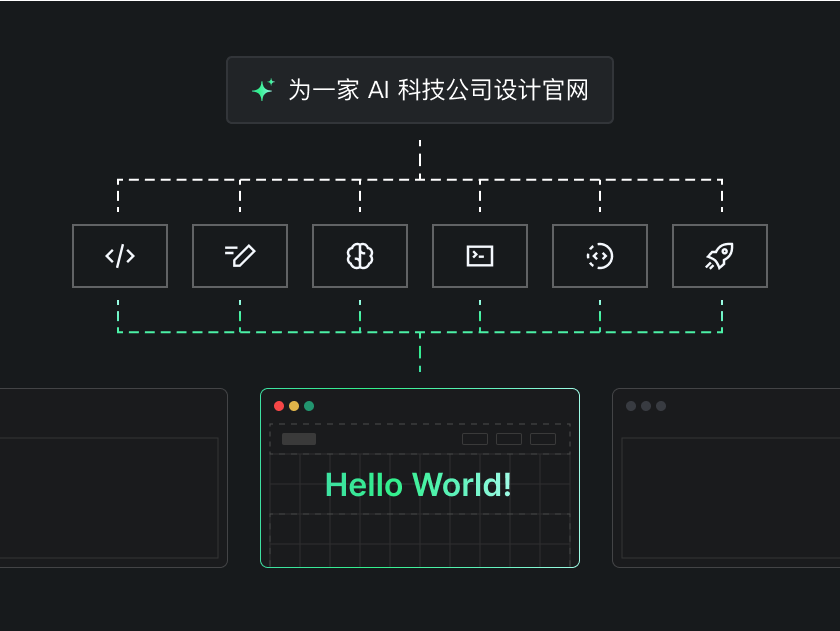
Task: Toggle the yellow traffic-light dot
Action: click(294, 407)
